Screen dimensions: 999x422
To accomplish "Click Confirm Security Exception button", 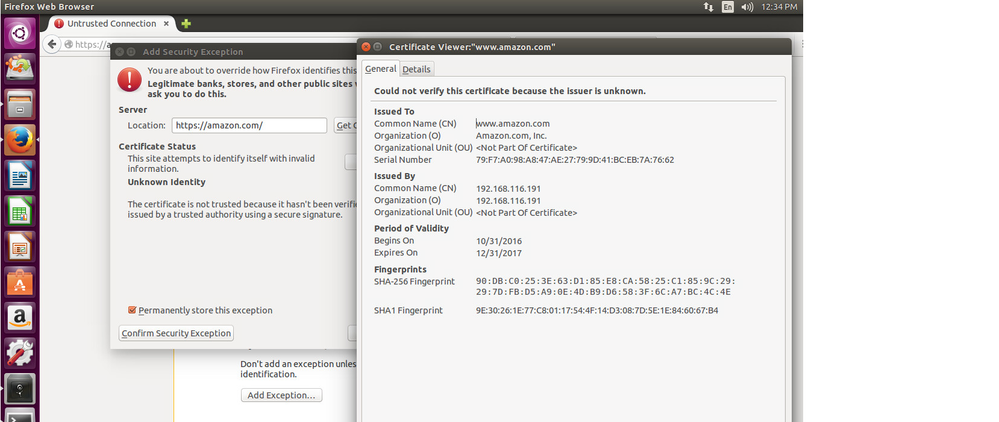I will click(x=176, y=333).
